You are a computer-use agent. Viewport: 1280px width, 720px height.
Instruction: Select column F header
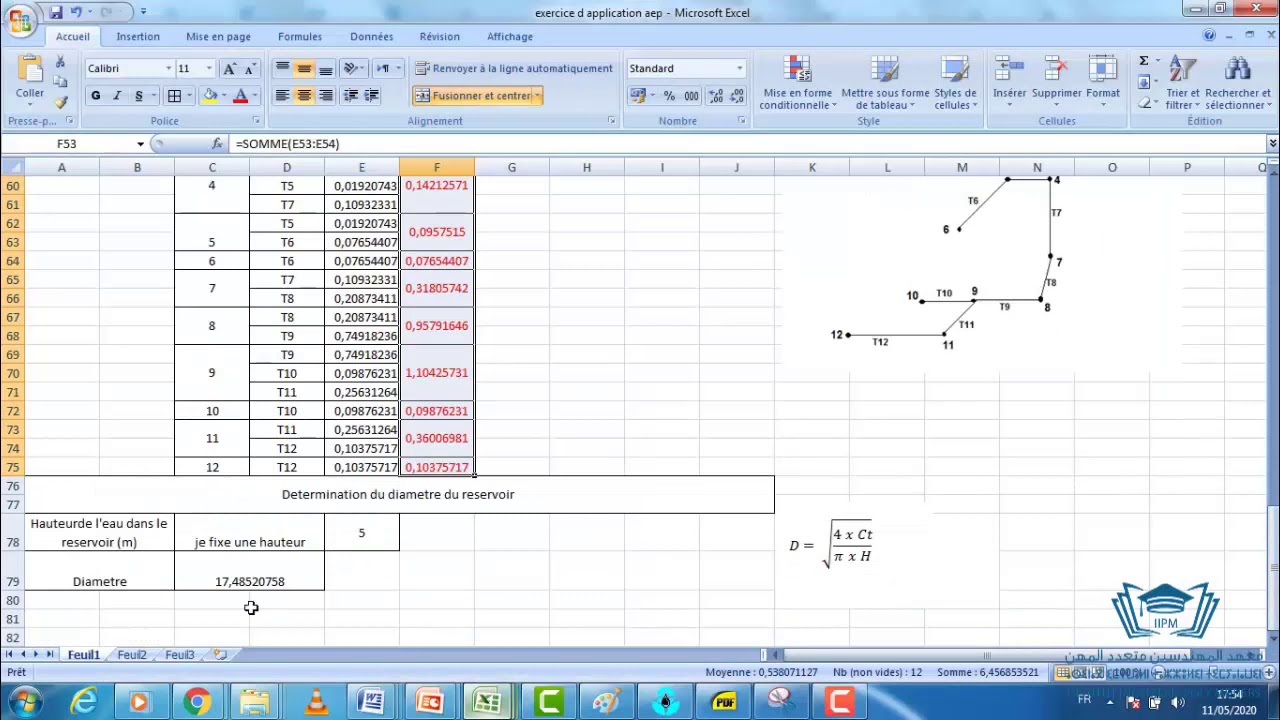tap(437, 167)
